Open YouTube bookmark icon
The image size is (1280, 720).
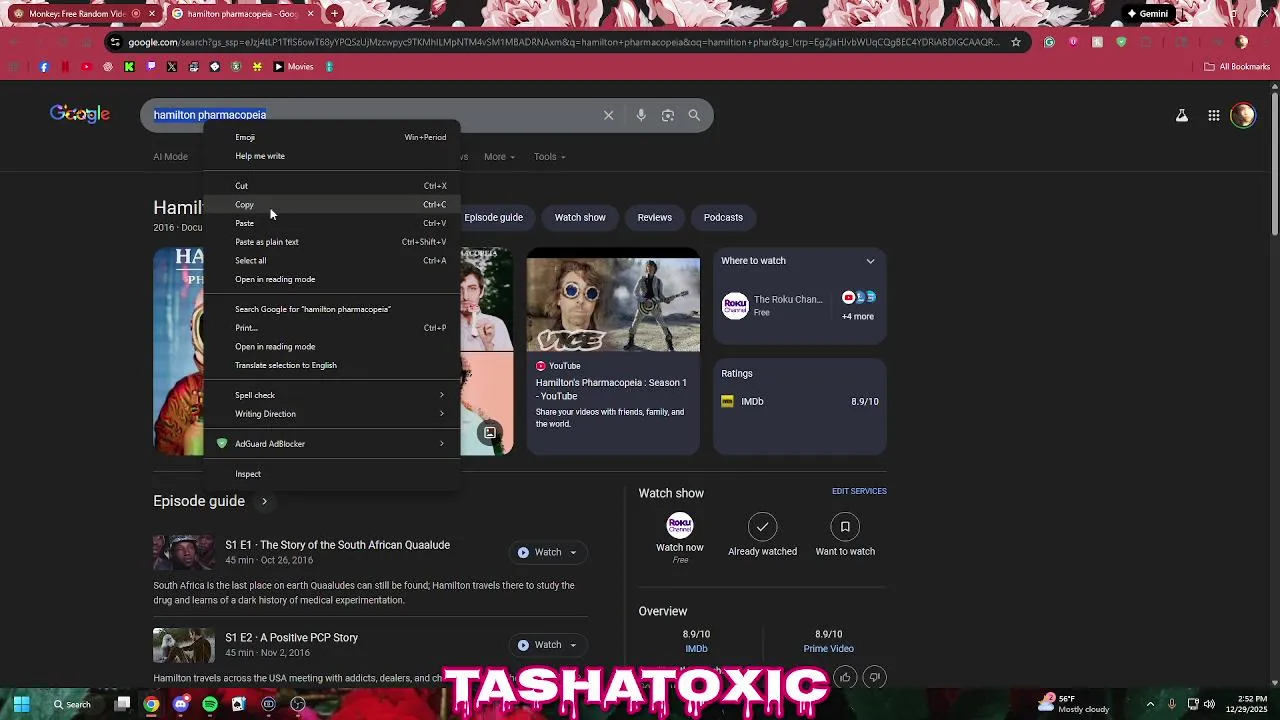click(x=86, y=67)
